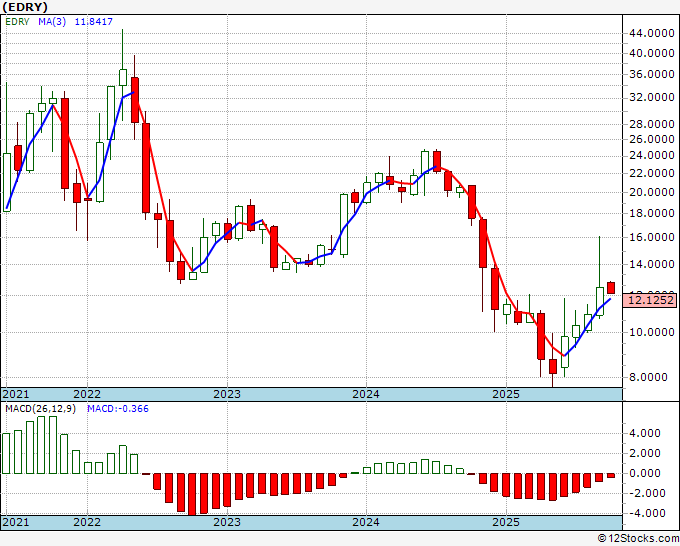Click the 18.0000 price axis label

point(651,213)
